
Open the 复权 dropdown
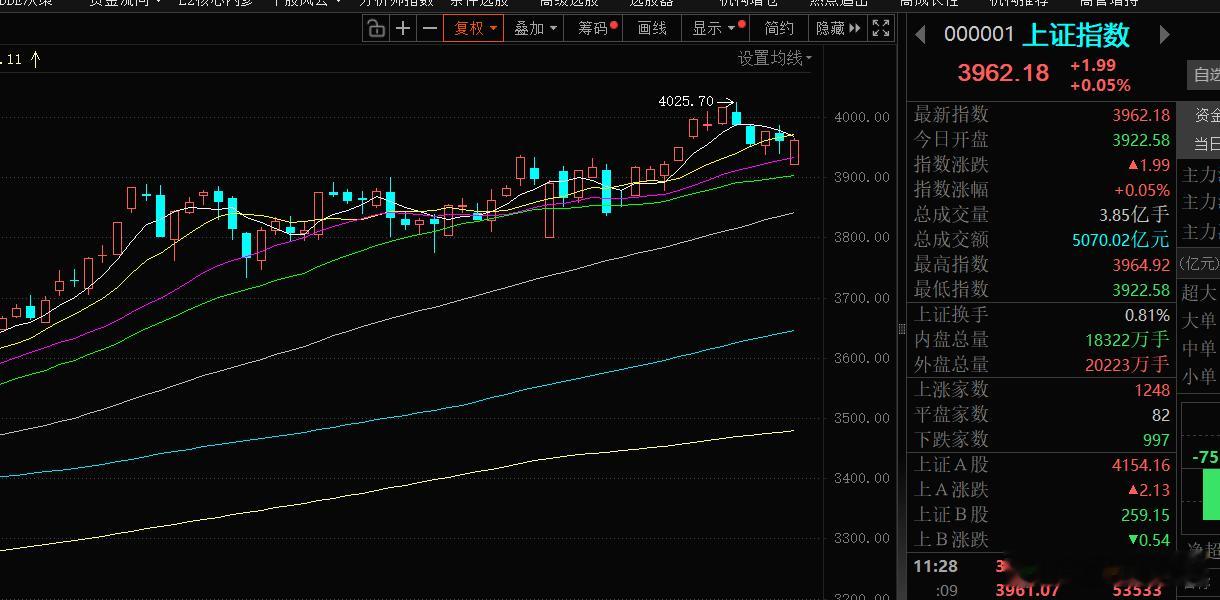click(475, 28)
